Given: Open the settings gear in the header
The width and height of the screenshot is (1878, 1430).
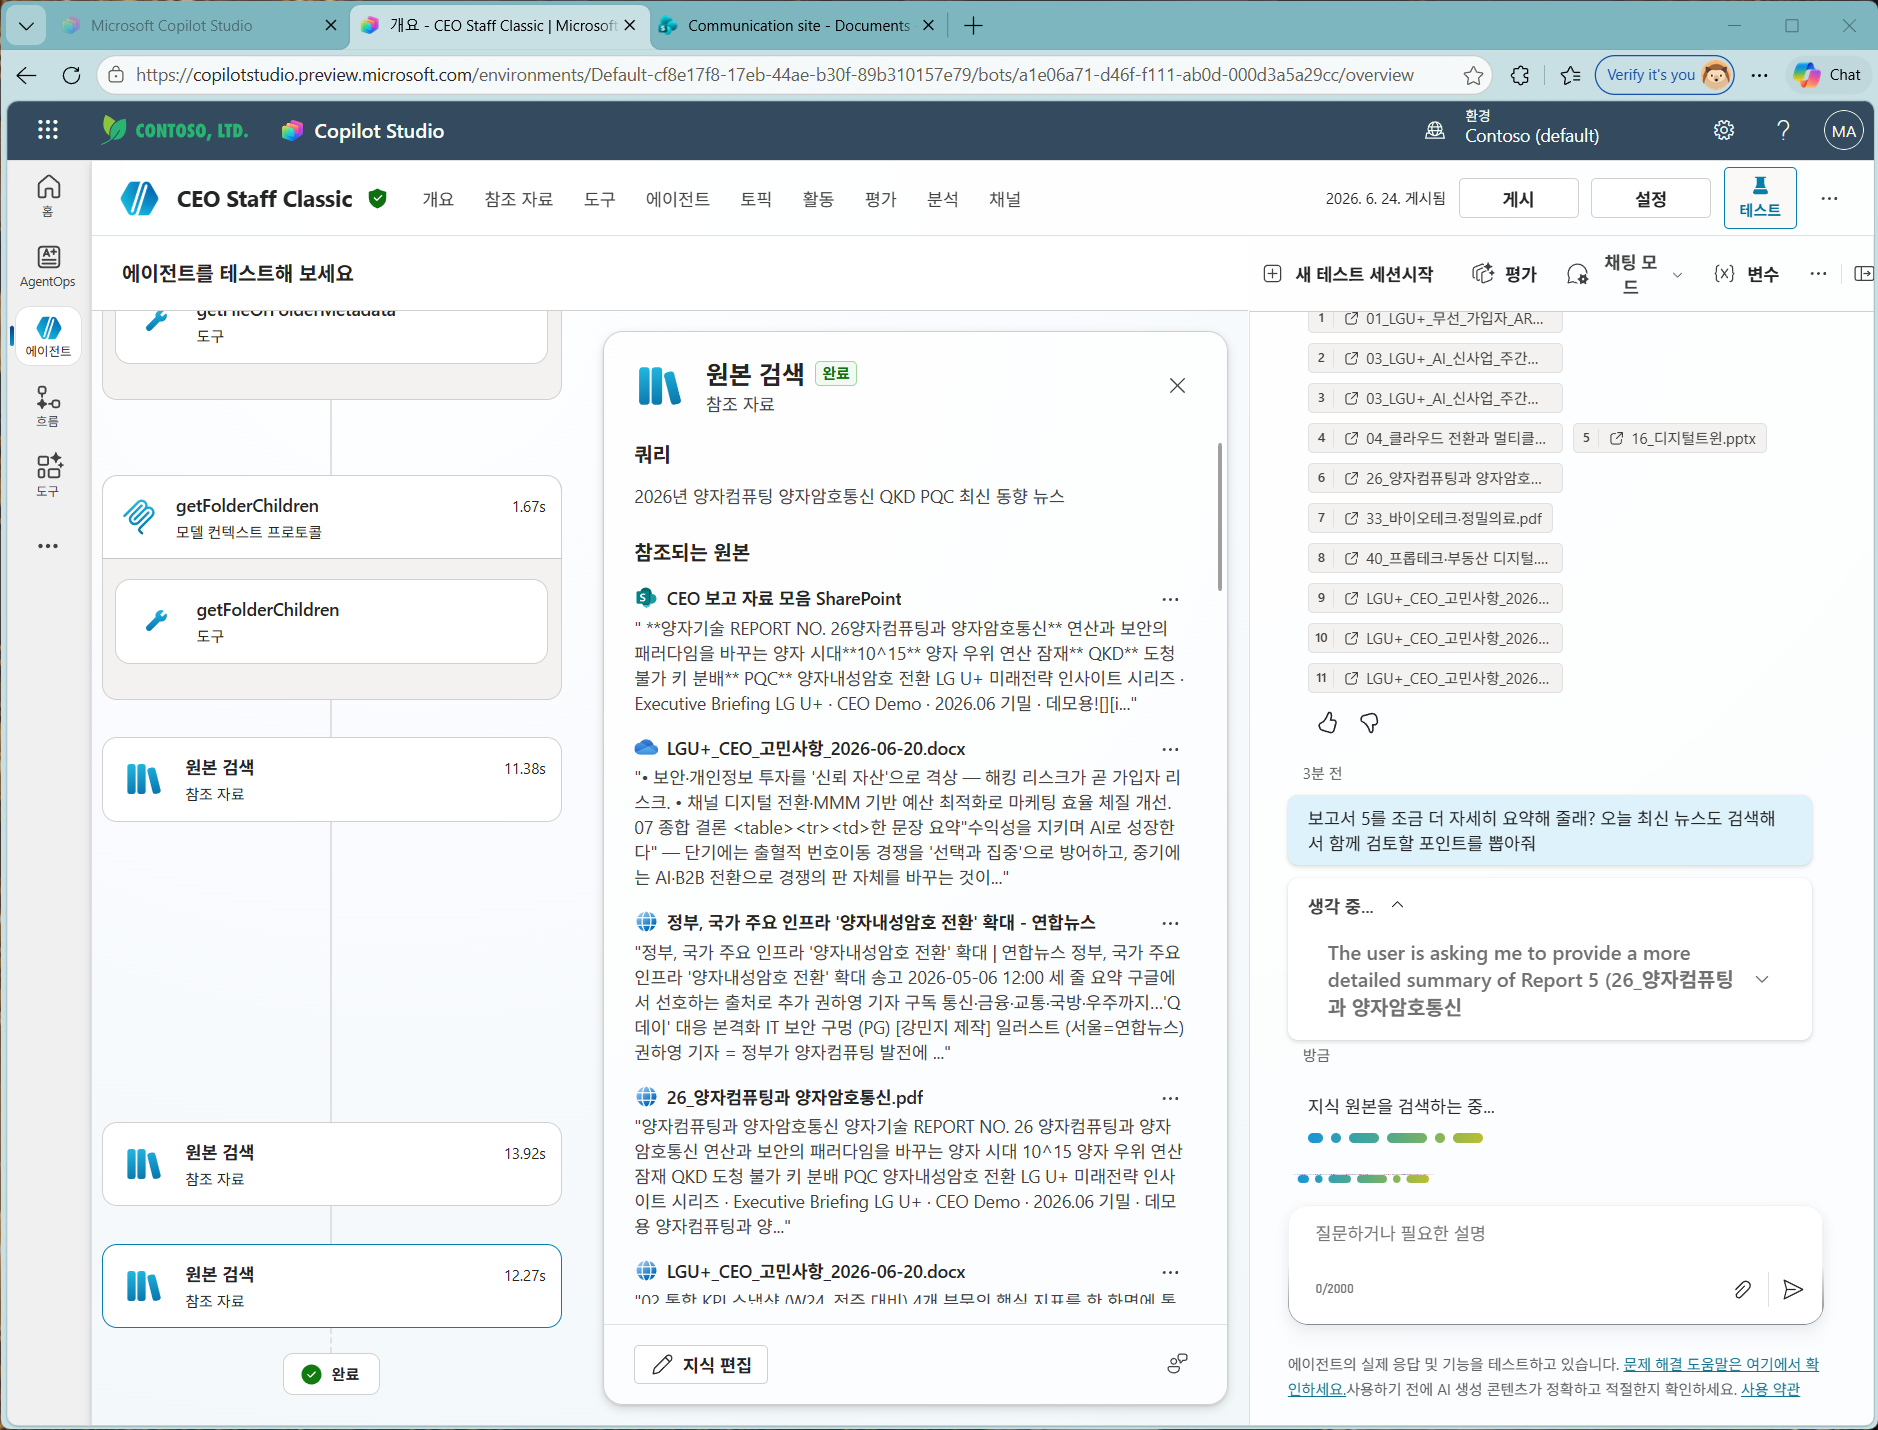Looking at the screenshot, I should [1724, 130].
